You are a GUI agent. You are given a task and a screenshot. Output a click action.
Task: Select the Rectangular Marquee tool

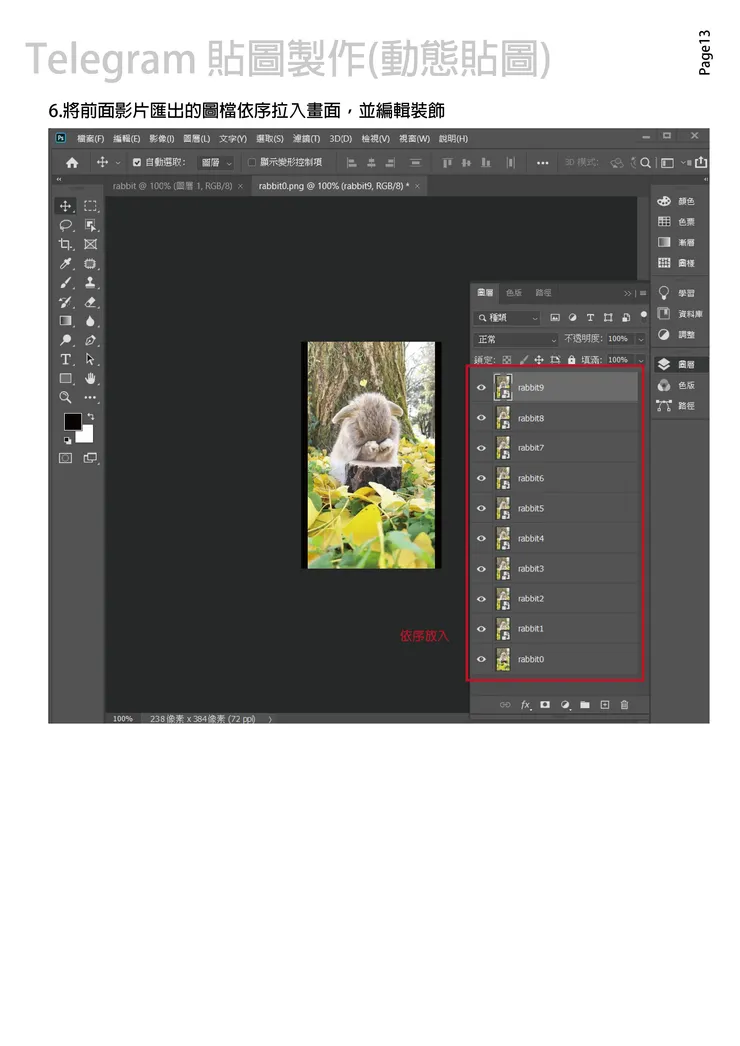click(91, 206)
